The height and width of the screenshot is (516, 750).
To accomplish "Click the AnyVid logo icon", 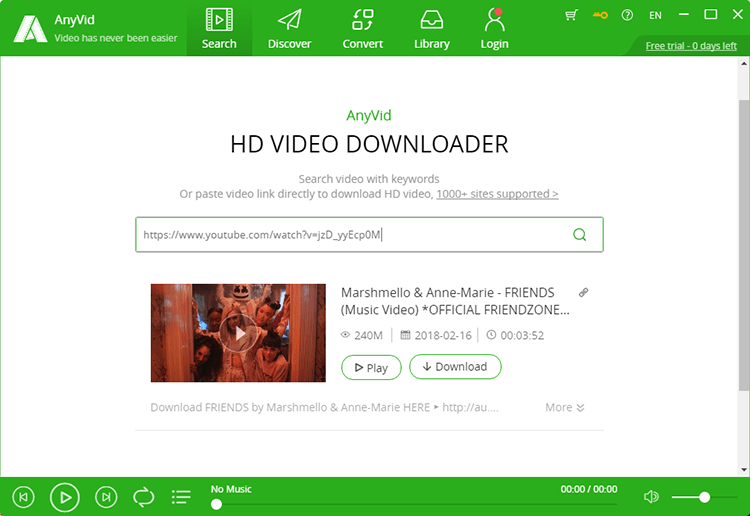I will [30, 29].
